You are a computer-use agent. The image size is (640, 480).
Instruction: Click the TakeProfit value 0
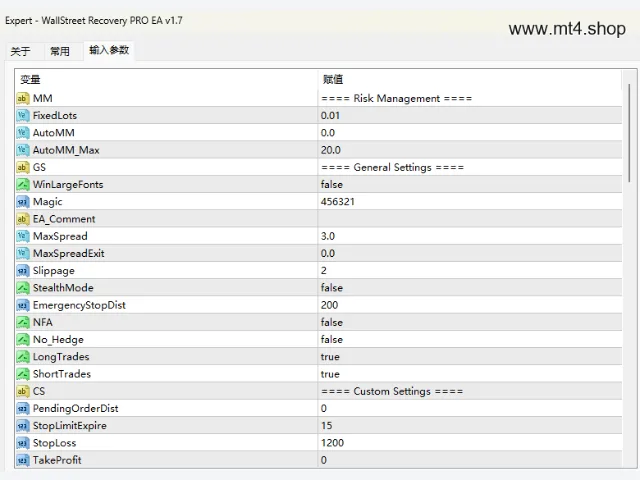324,460
